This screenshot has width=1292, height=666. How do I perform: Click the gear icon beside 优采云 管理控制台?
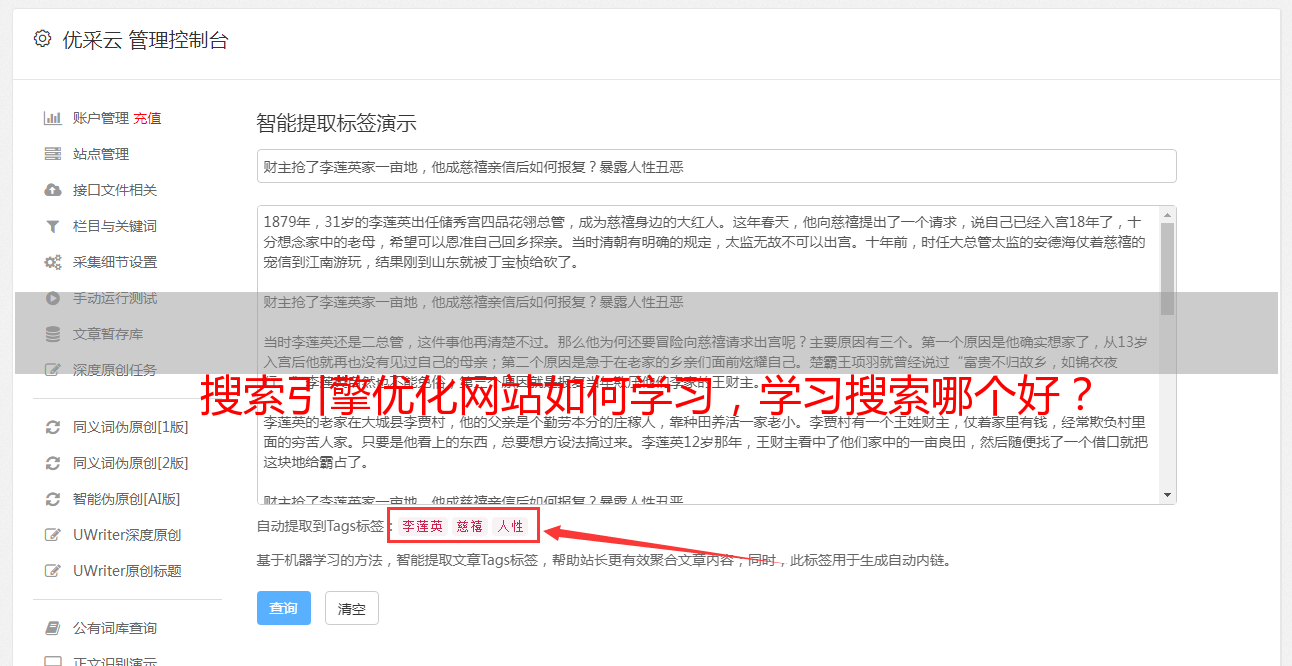pyautogui.click(x=42, y=39)
